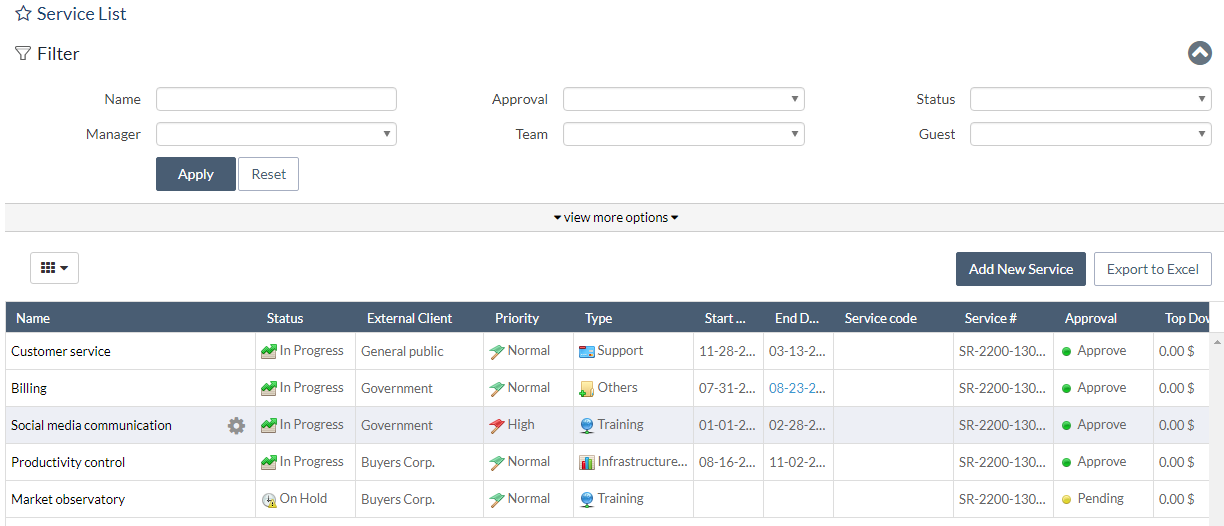Focus the Name filter text field
1224x526 pixels.
tap(276, 99)
